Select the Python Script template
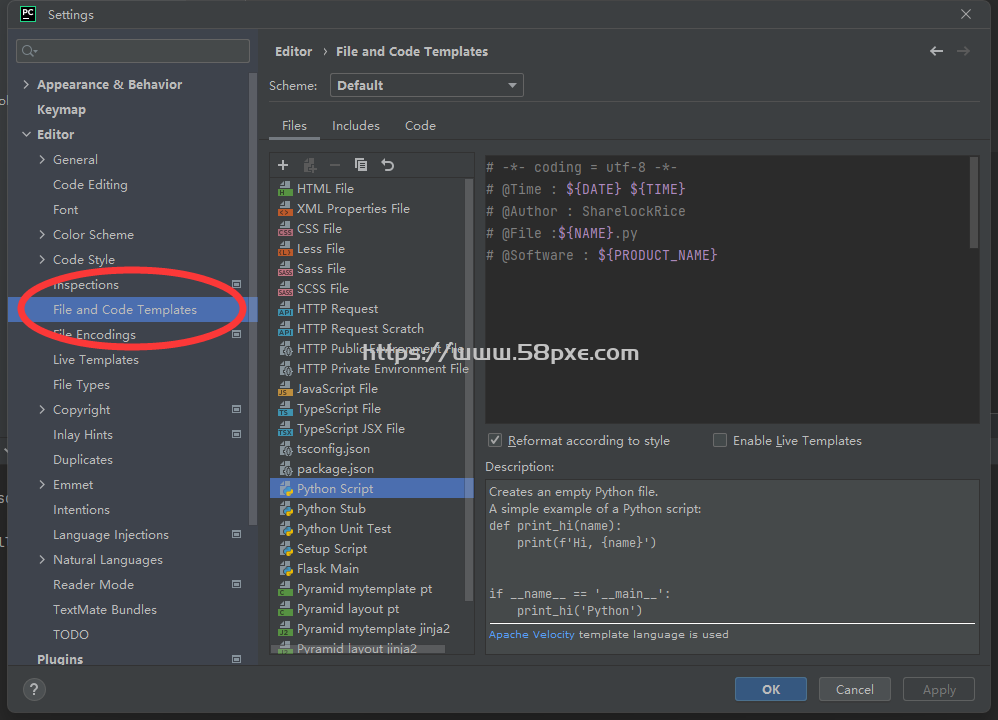This screenshot has width=998, height=720. (372, 489)
